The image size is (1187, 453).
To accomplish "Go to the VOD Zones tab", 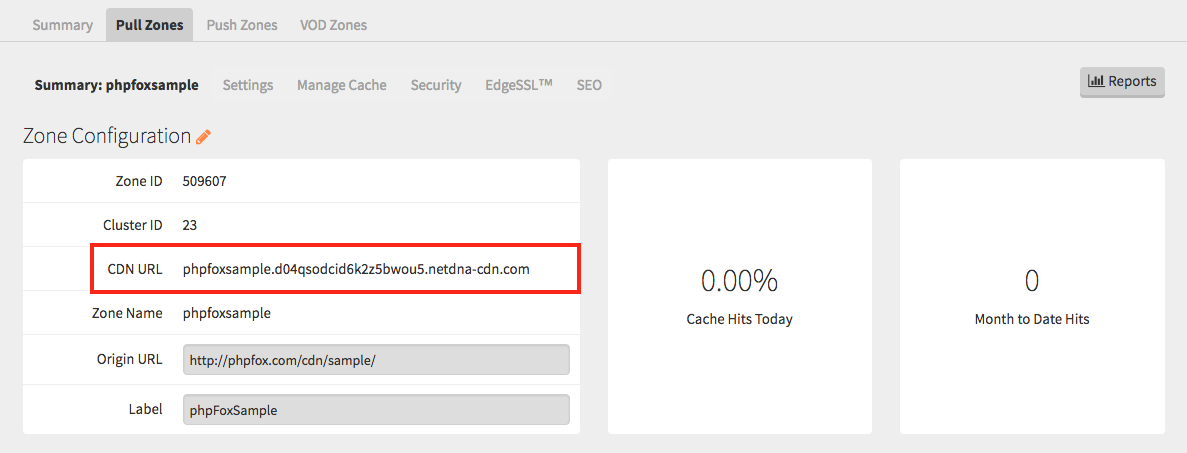I will point(333,25).
